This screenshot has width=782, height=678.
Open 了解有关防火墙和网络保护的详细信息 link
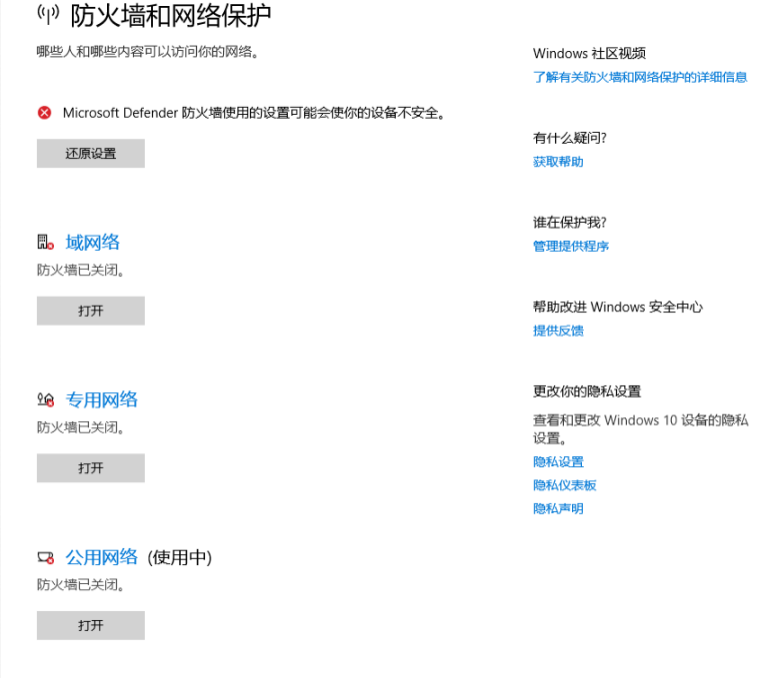(640, 77)
